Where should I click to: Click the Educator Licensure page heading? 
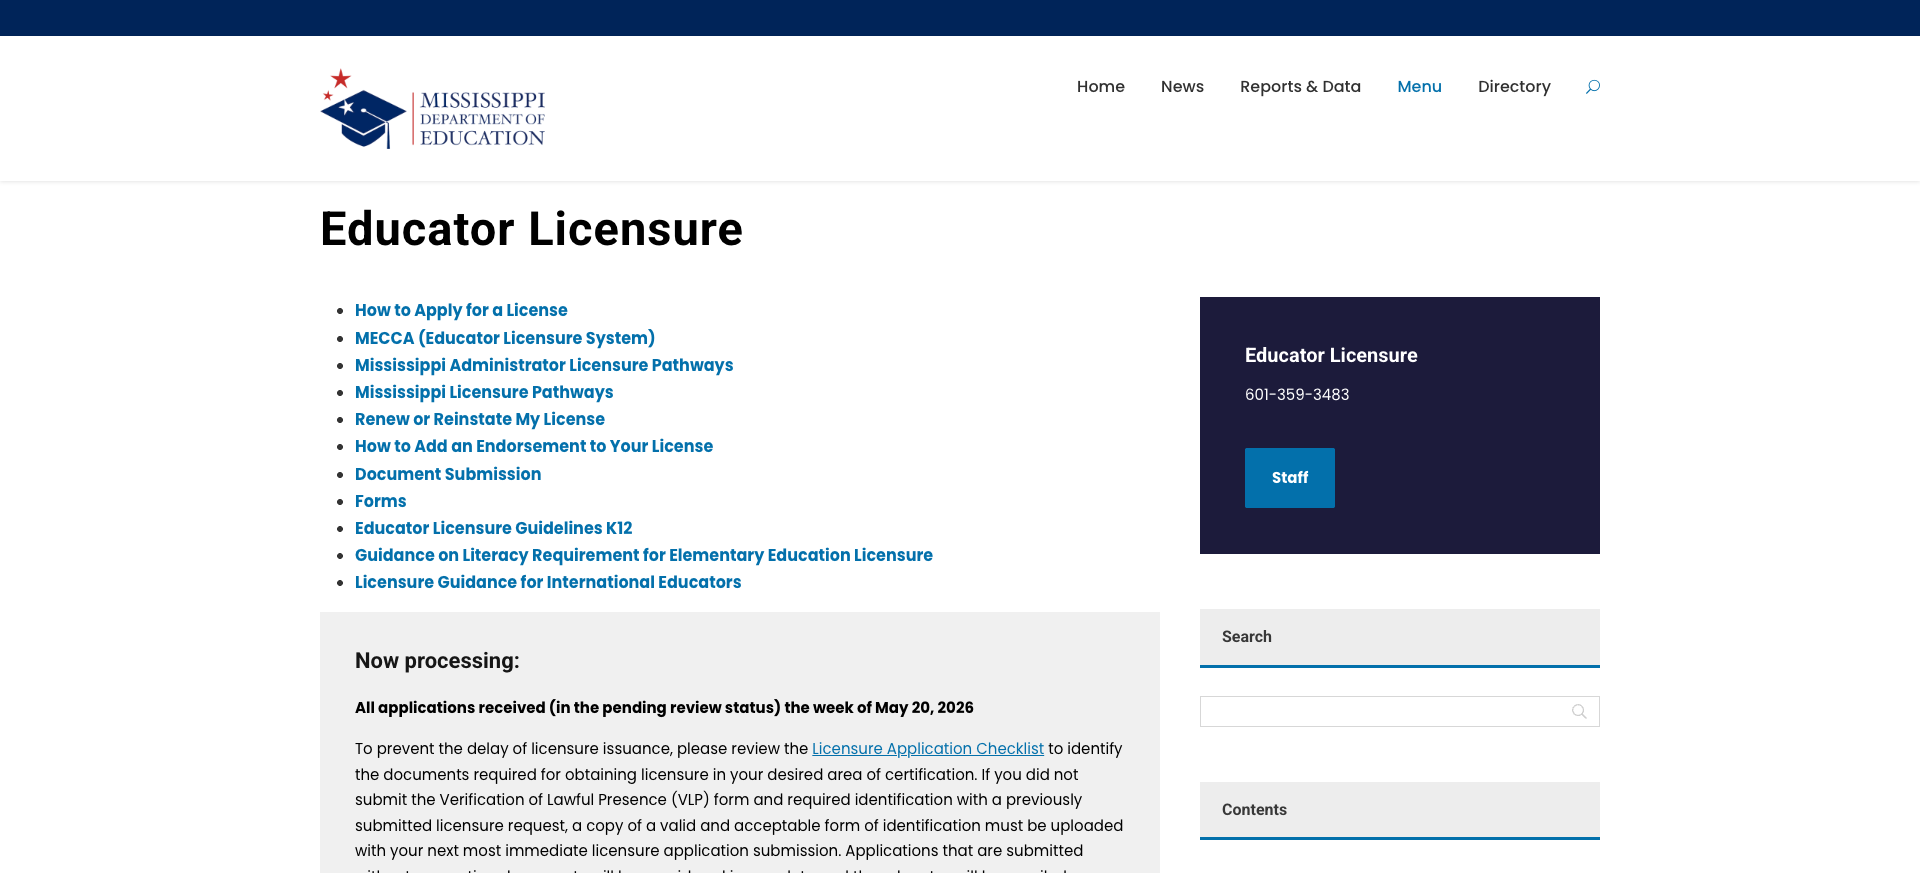pyautogui.click(x=531, y=230)
